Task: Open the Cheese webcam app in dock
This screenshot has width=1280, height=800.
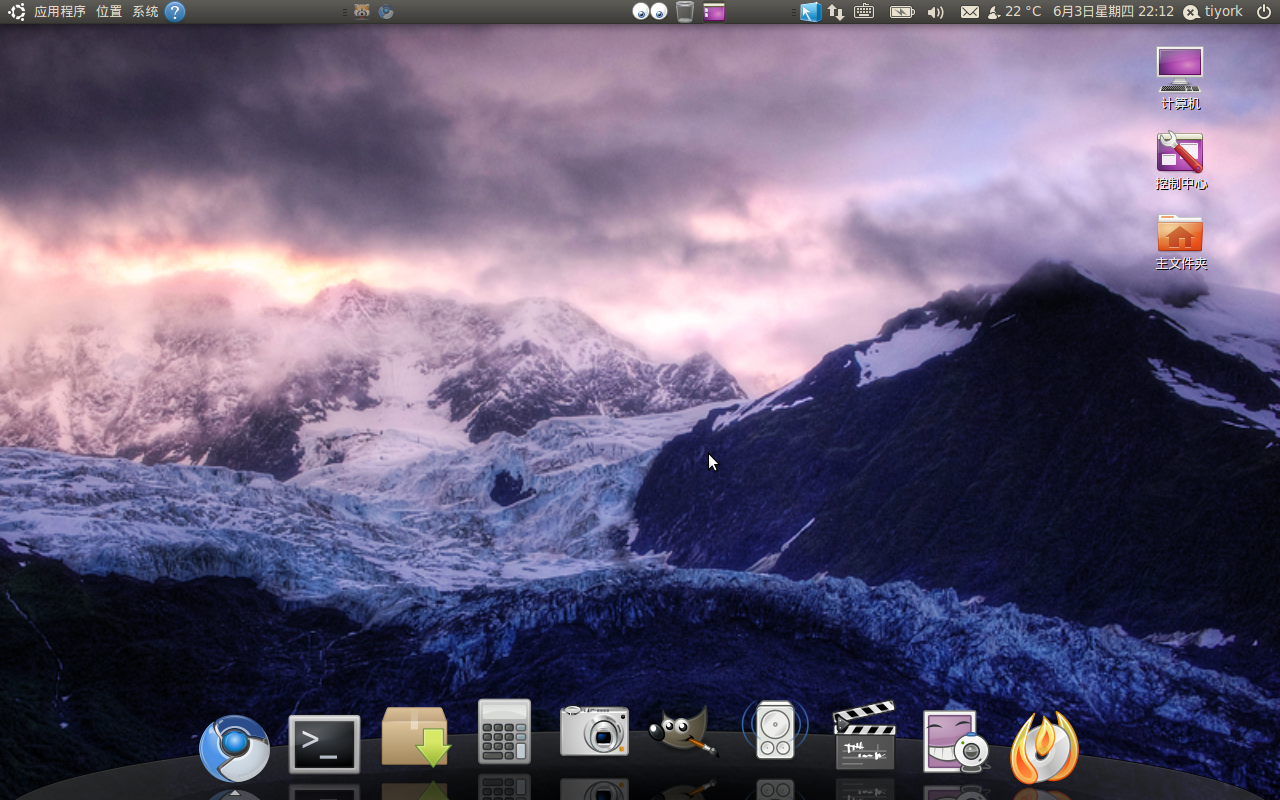Action: (955, 742)
